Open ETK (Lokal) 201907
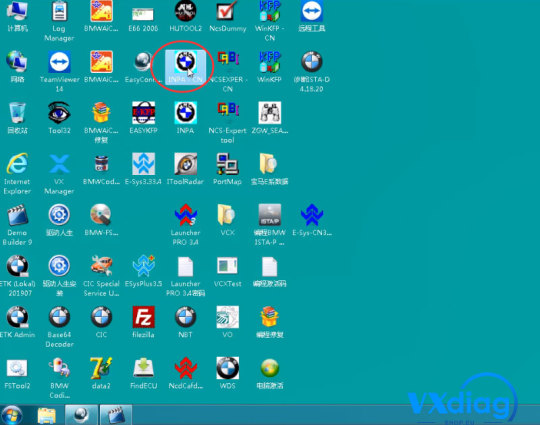Image resolution: width=540 pixels, height=425 pixels. (x=17, y=276)
